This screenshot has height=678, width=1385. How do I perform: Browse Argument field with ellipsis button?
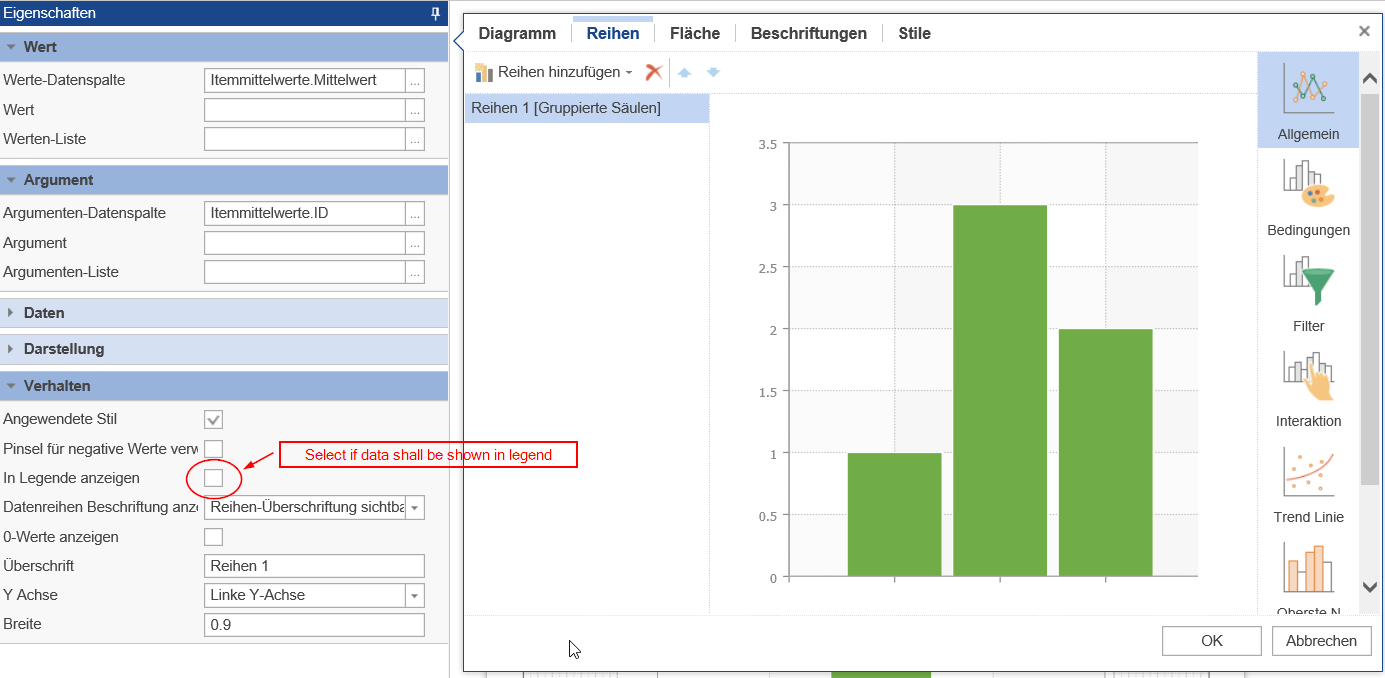click(415, 243)
